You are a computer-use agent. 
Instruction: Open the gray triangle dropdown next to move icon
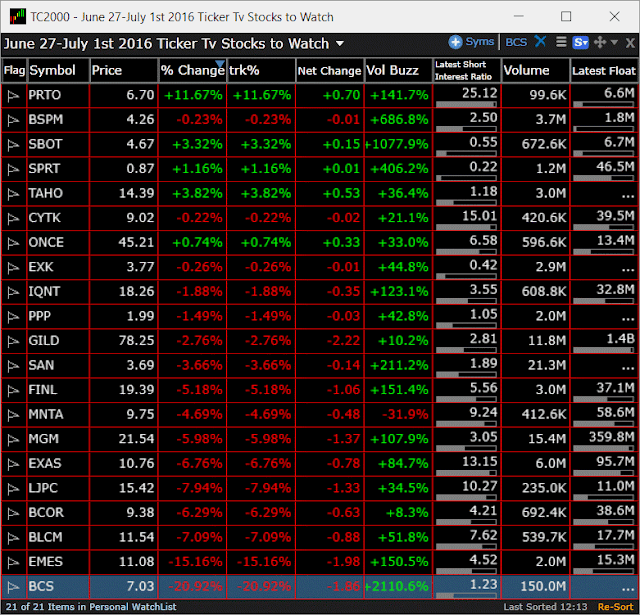614,42
